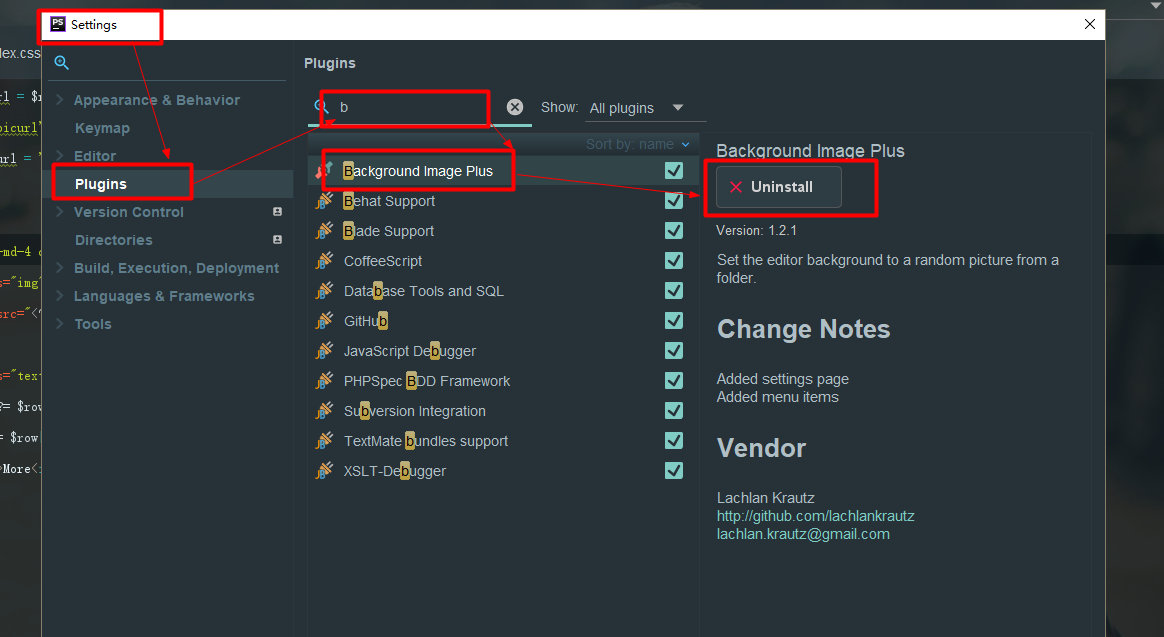Image resolution: width=1164 pixels, height=637 pixels.
Task: Open Tools settings in tree
Action: (x=93, y=324)
